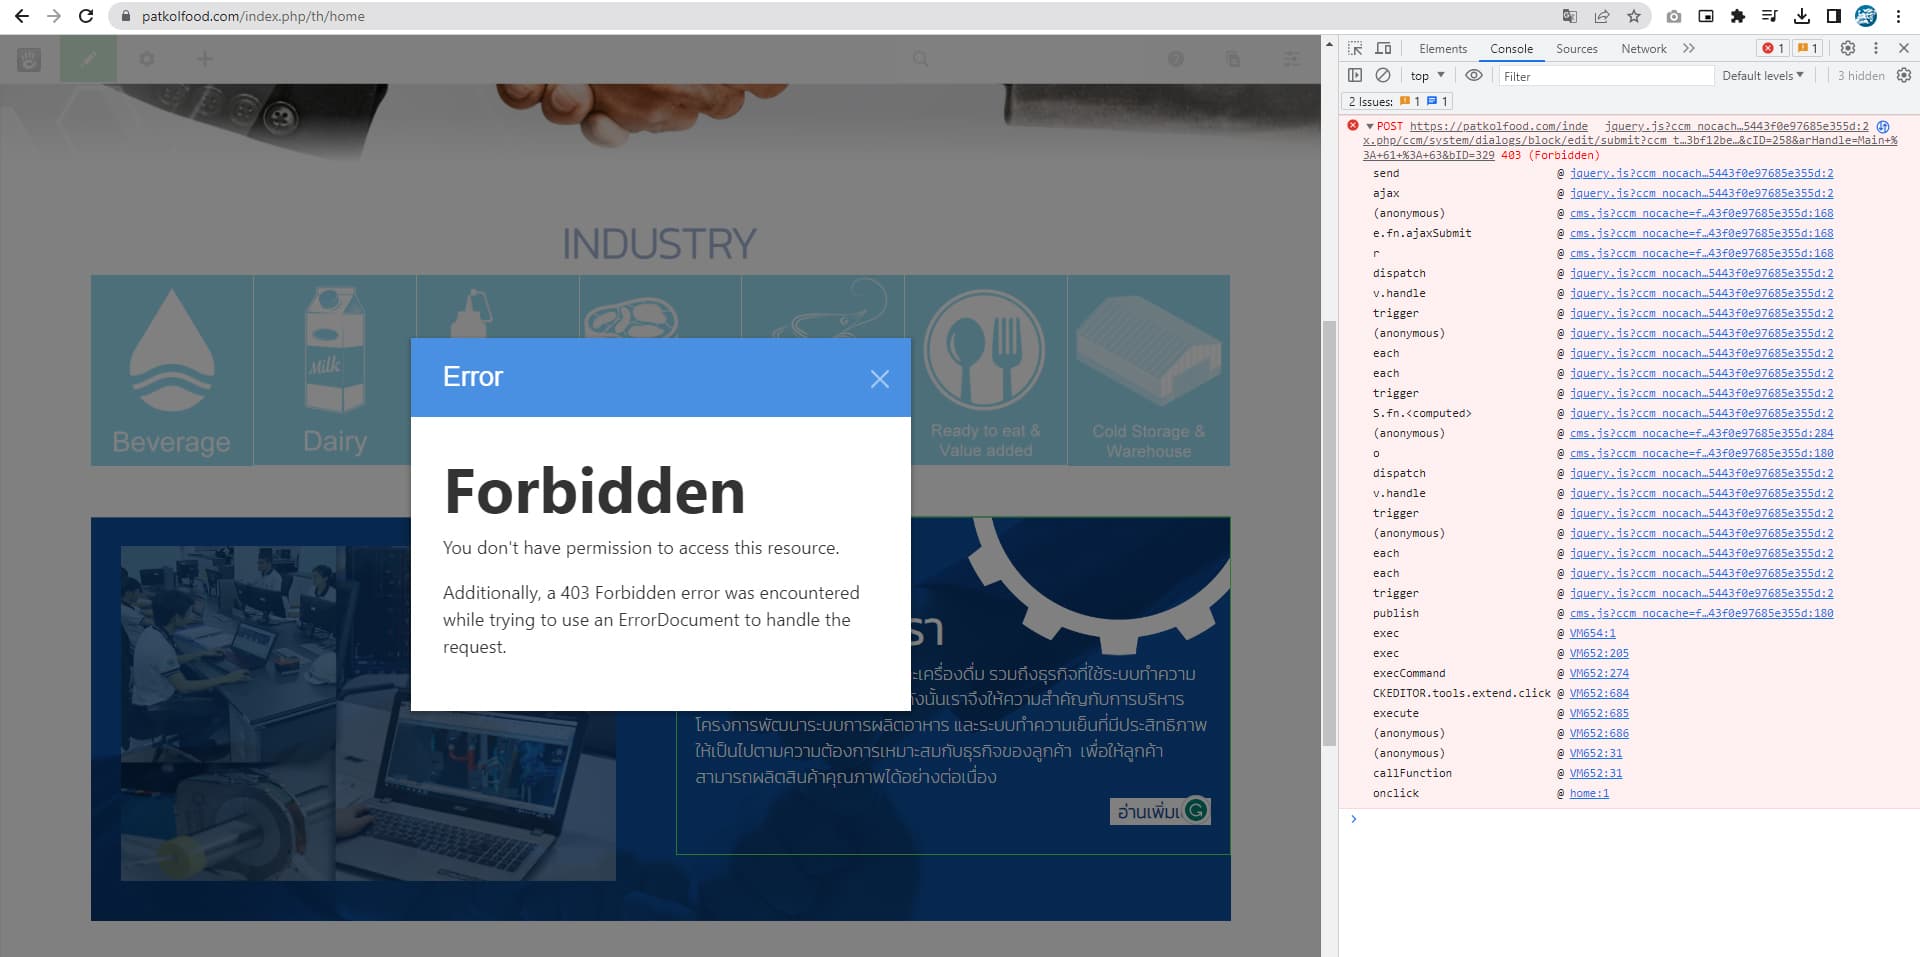
Task: Open the home:1 link for onclick
Action: (1589, 793)
